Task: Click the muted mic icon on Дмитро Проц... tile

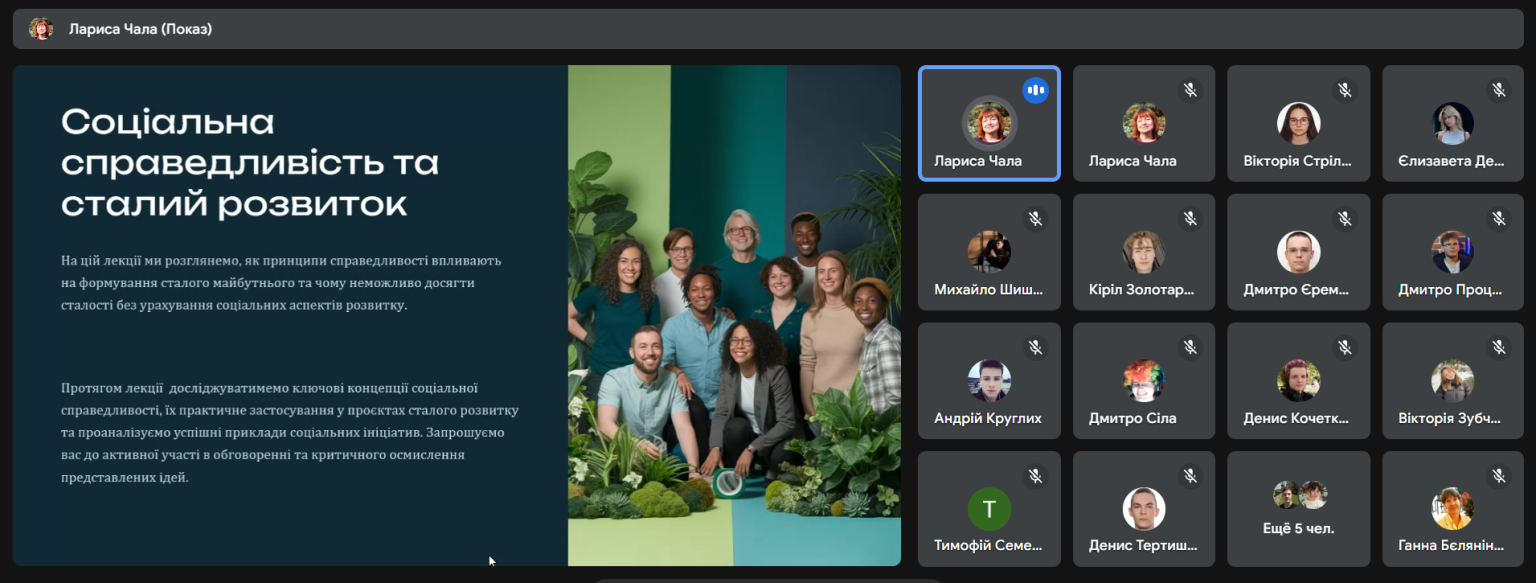Action: click(1499, 218)
